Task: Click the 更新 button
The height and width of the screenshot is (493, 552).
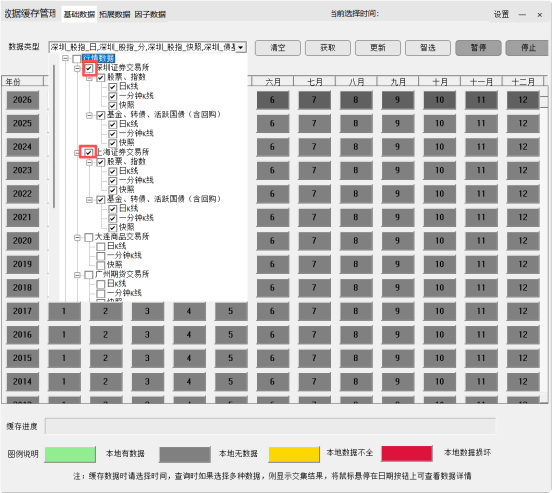Action: [378, 48]
